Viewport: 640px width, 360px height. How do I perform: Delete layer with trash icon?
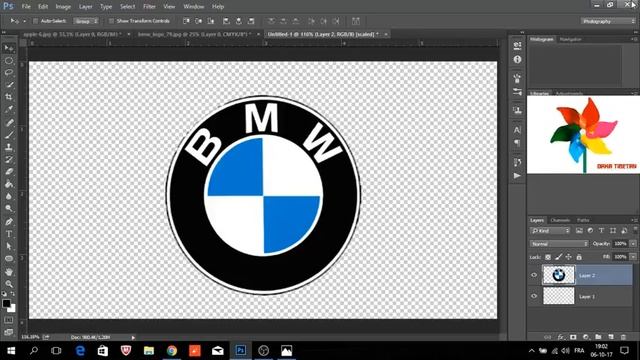623,337
